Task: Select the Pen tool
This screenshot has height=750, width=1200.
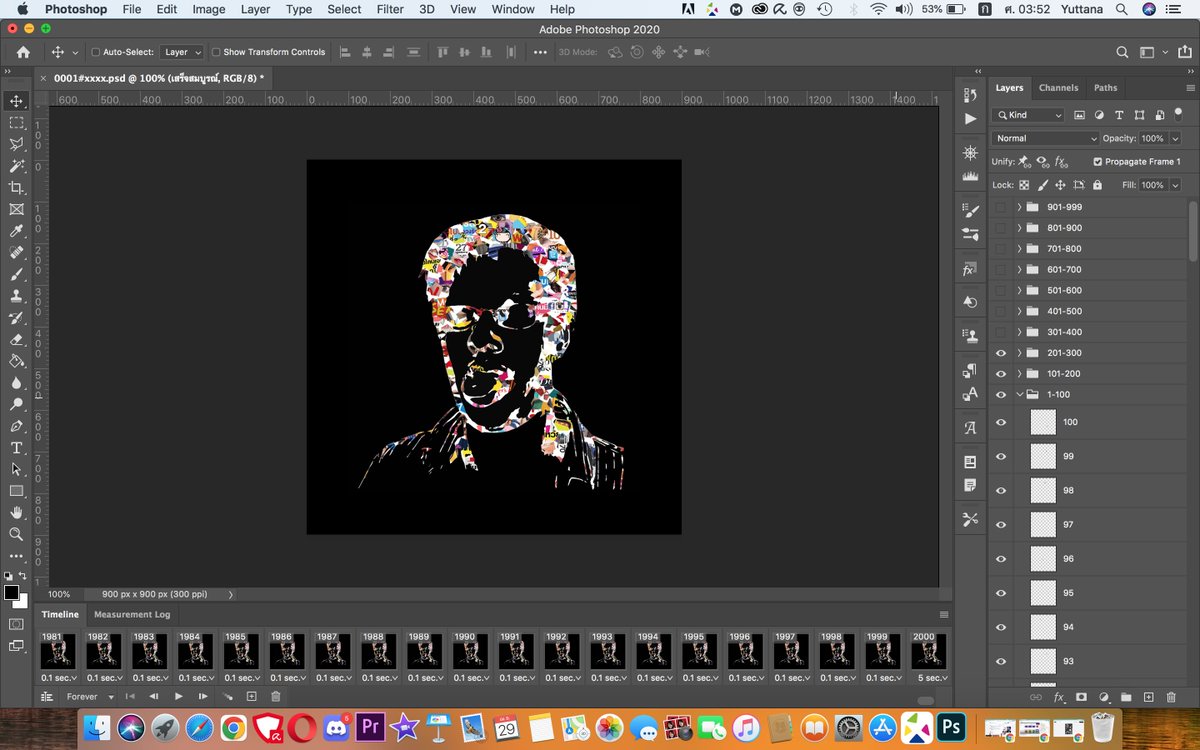Action: (x=16, y=426)
